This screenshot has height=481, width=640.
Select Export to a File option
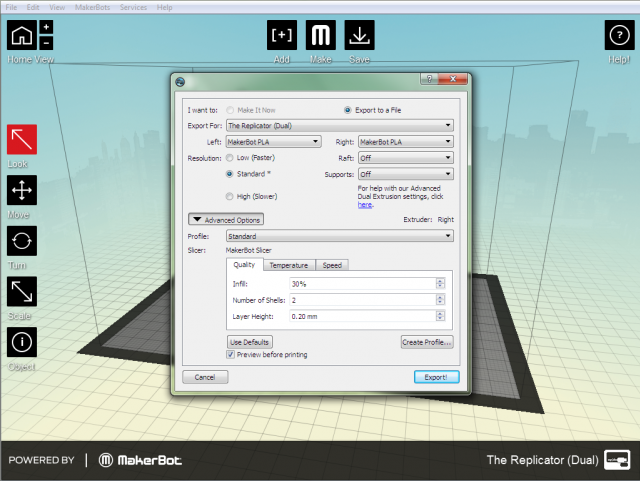click(x=347, y=110)
